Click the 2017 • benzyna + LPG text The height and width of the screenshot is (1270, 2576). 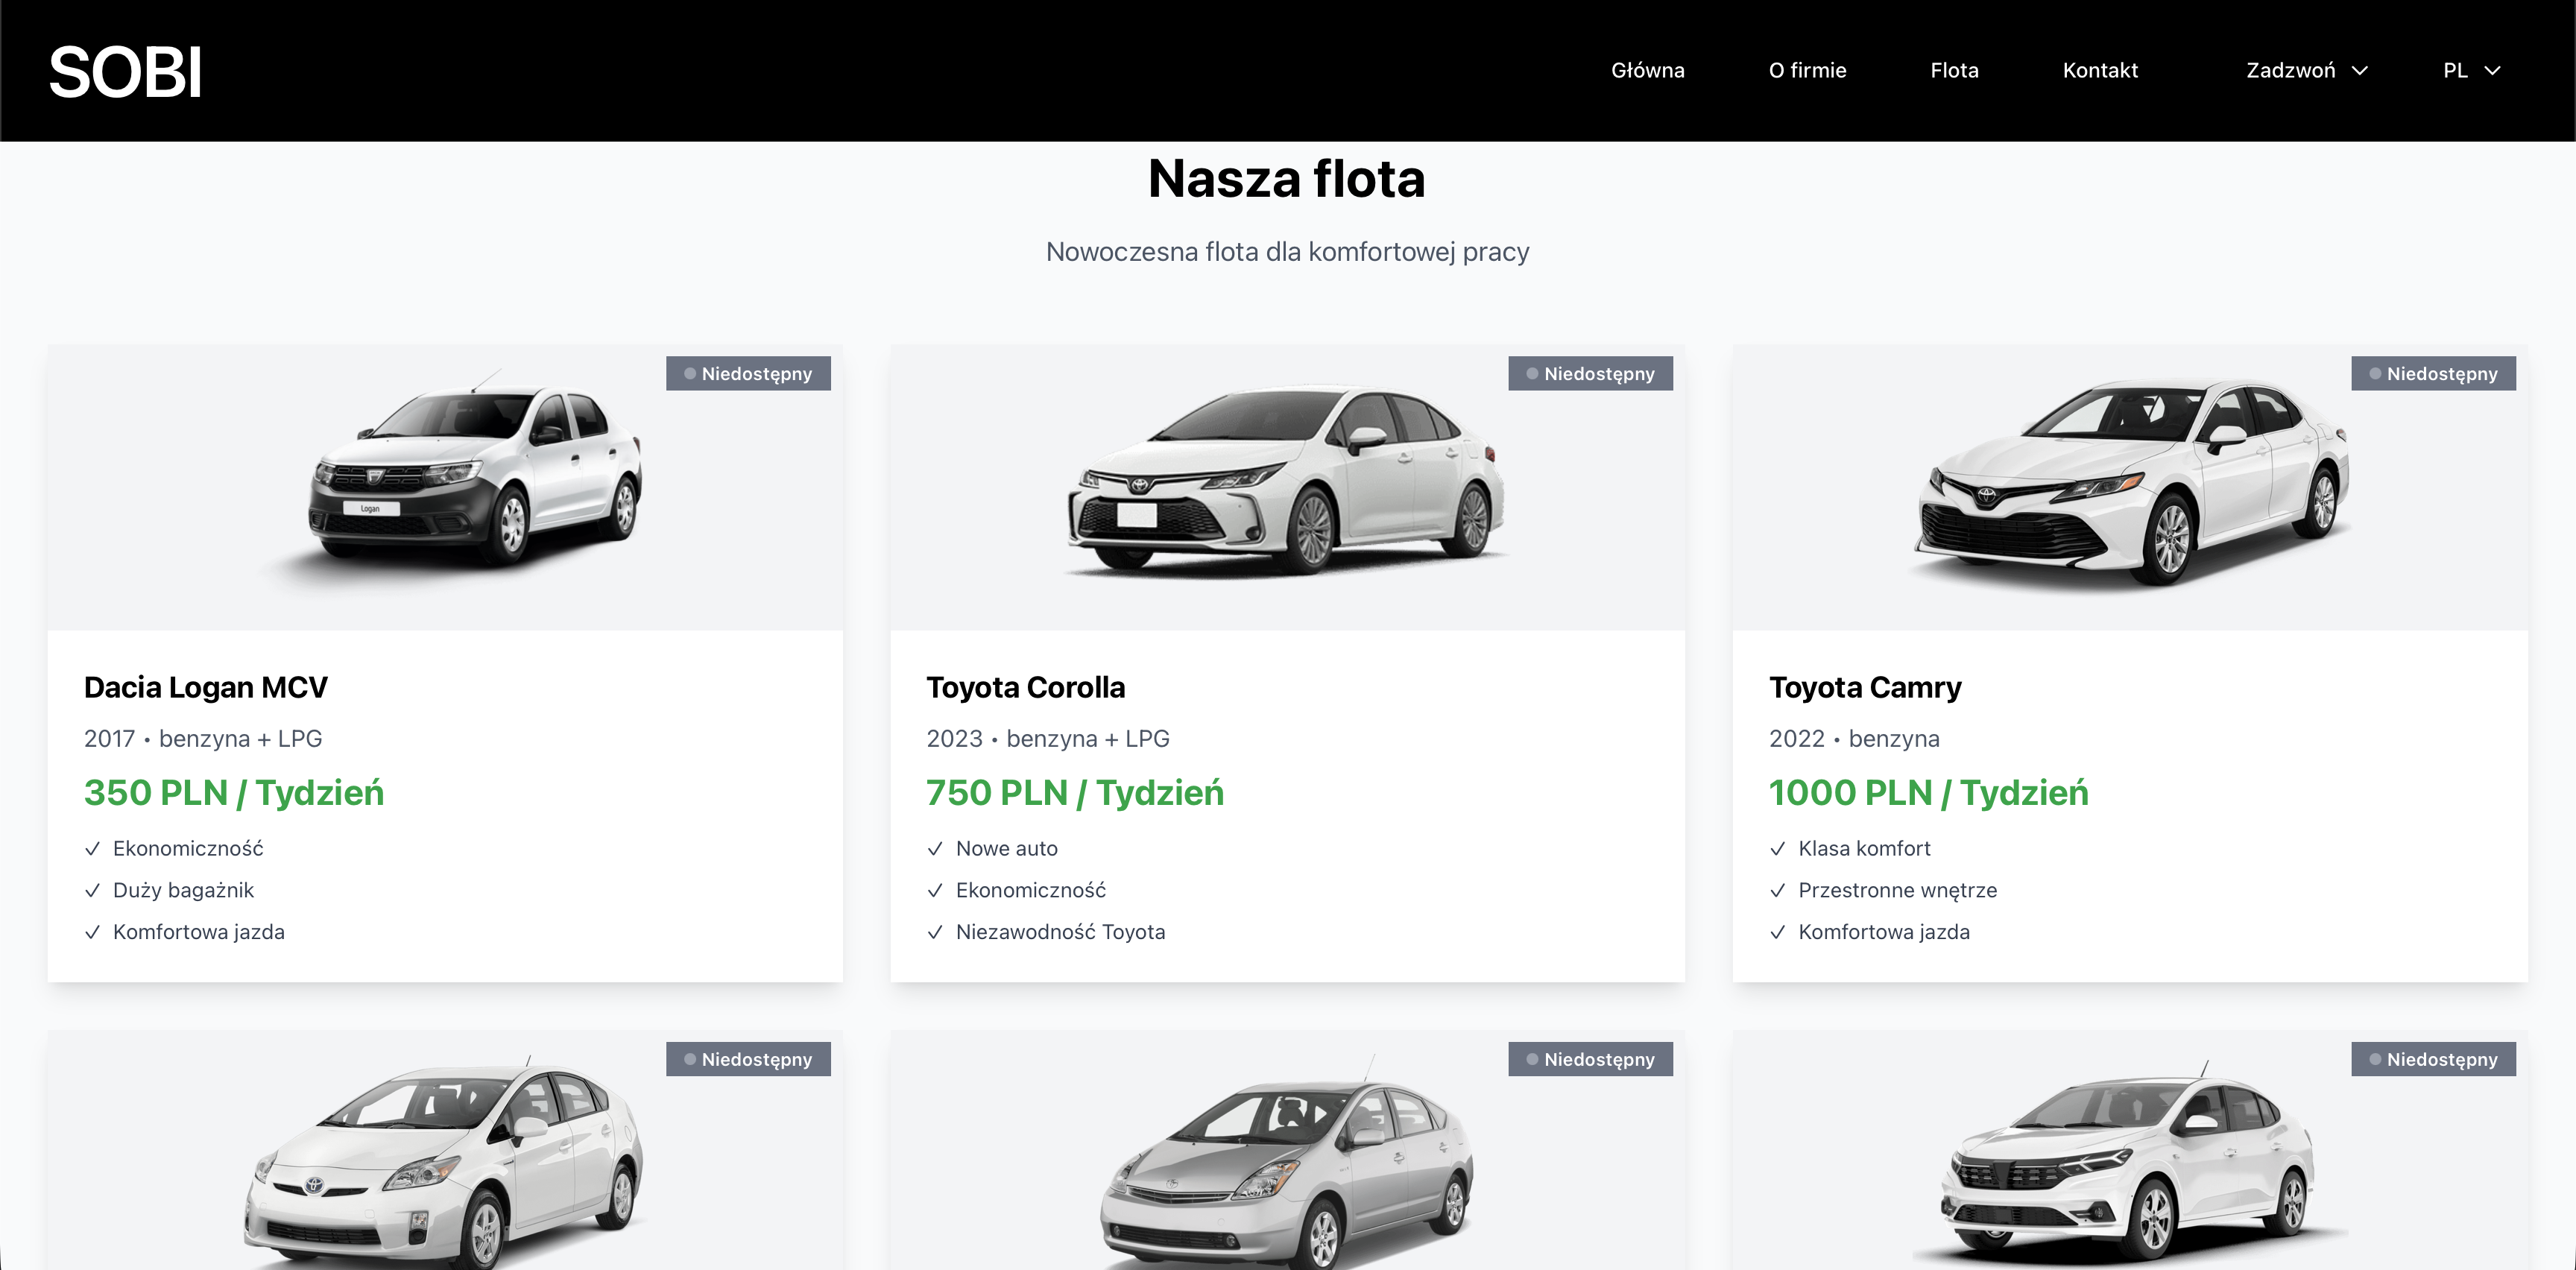pyautogui.click(x=203, y=739)
